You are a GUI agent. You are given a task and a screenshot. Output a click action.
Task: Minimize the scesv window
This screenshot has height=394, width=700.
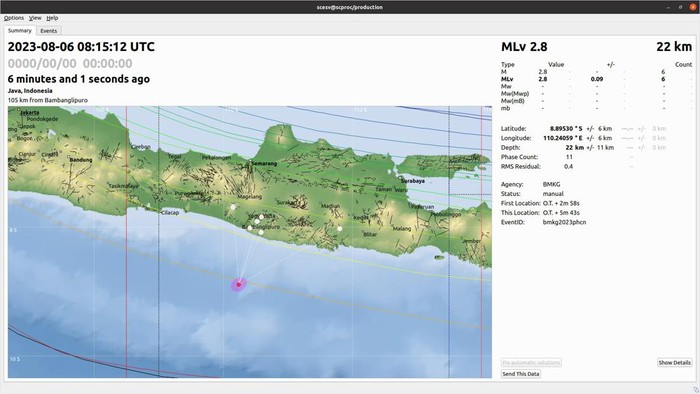pos(668,7)
